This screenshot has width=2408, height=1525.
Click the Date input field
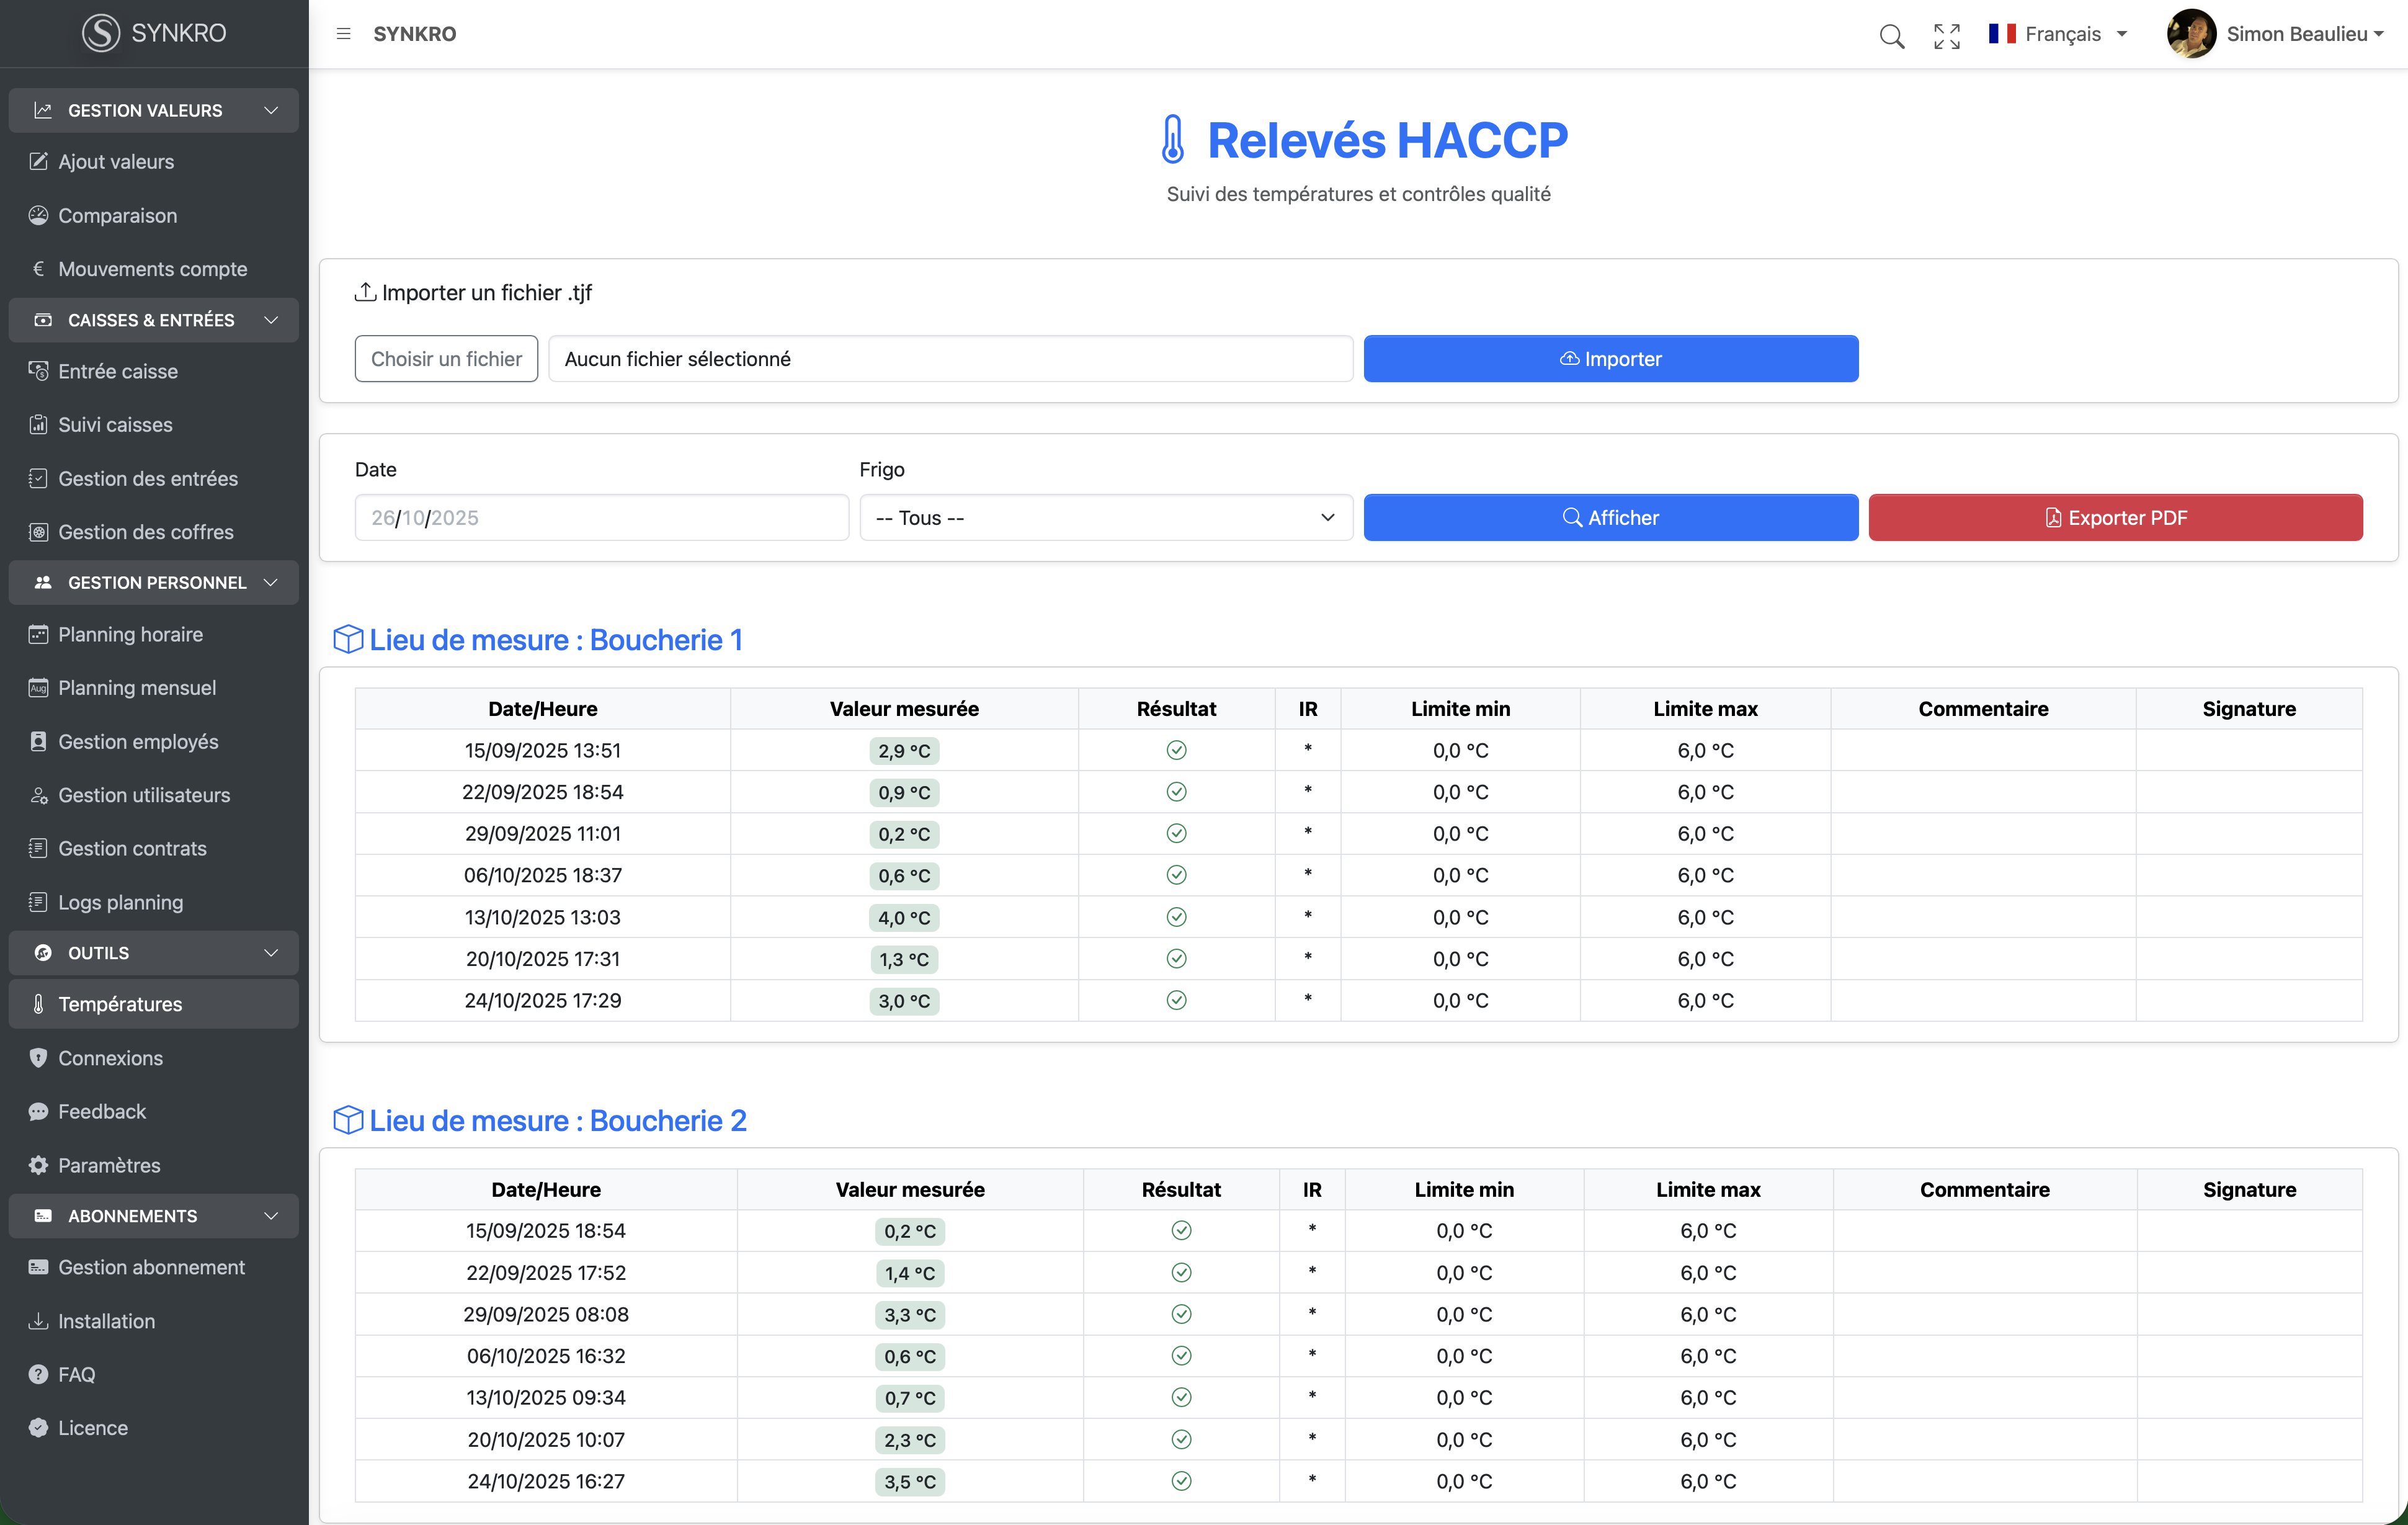click(x=601, y=518)
